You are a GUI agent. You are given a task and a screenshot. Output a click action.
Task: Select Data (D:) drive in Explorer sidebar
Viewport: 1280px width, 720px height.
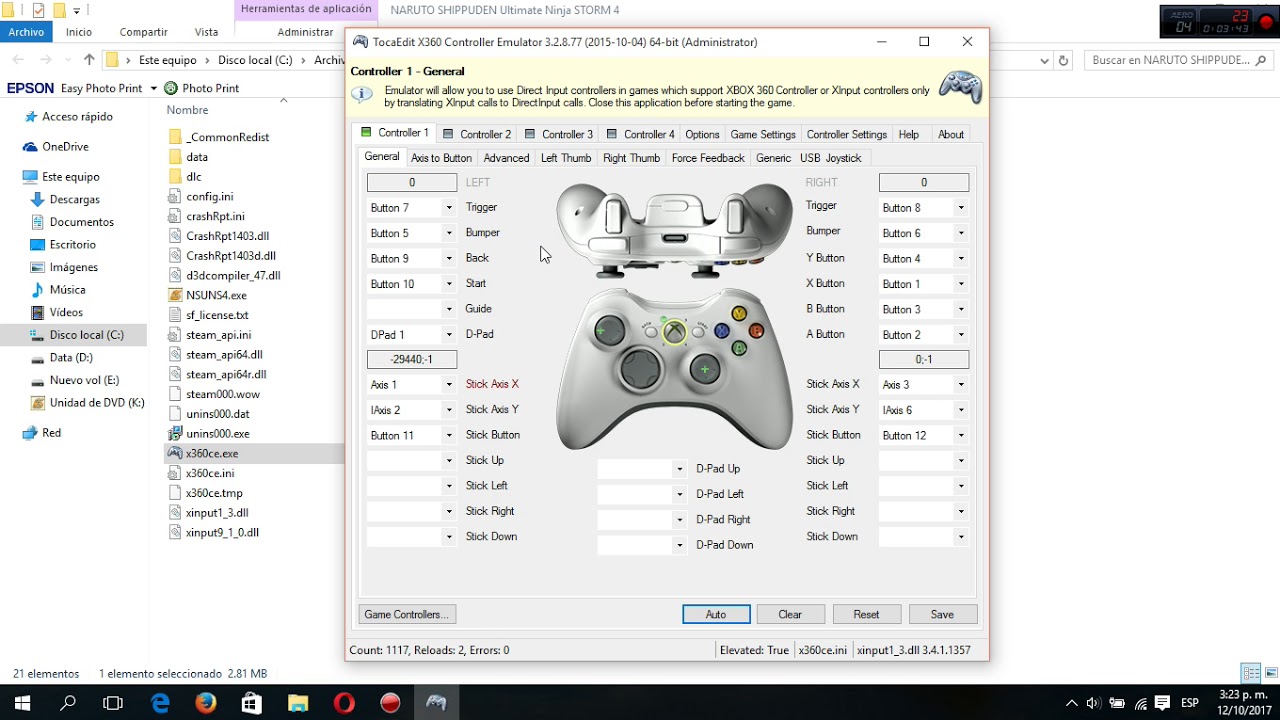tap(71, 357)
